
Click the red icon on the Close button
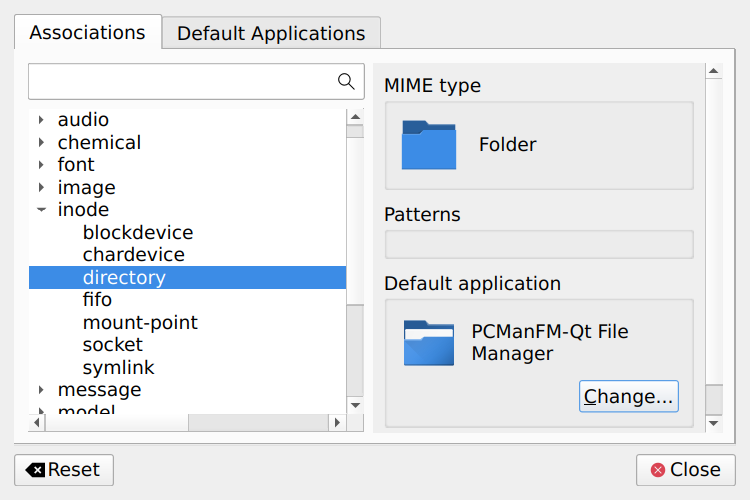658,470
